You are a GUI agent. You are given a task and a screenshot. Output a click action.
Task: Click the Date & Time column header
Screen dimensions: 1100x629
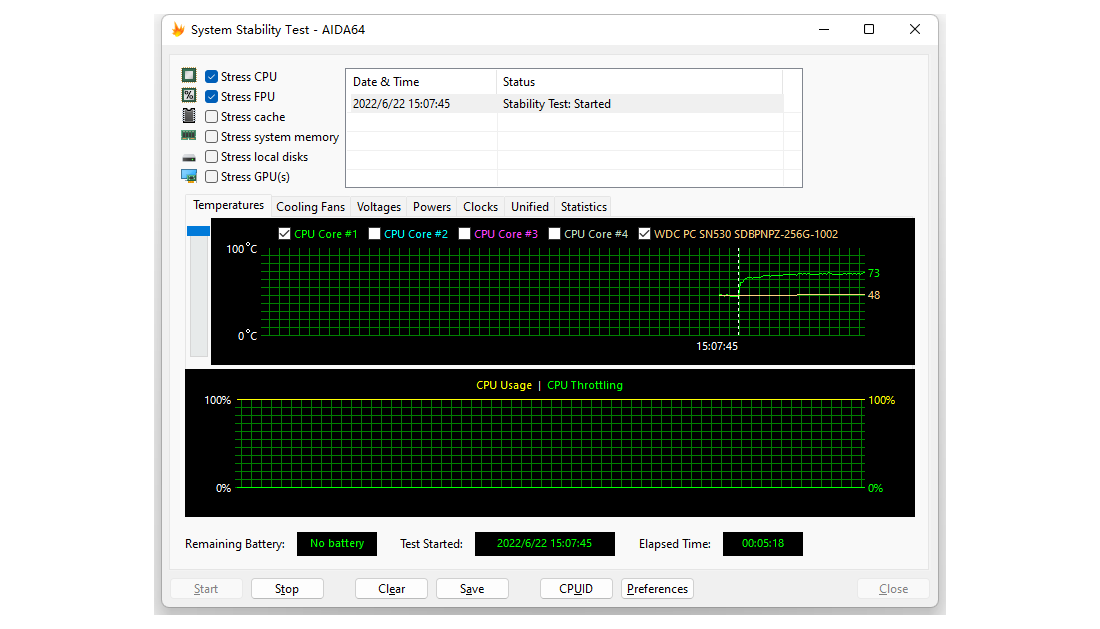tap(421, 82)
